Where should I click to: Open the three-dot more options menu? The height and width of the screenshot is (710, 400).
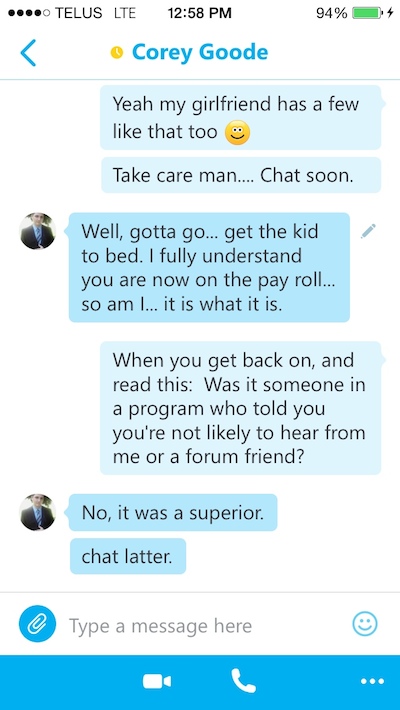pos(372,681)
